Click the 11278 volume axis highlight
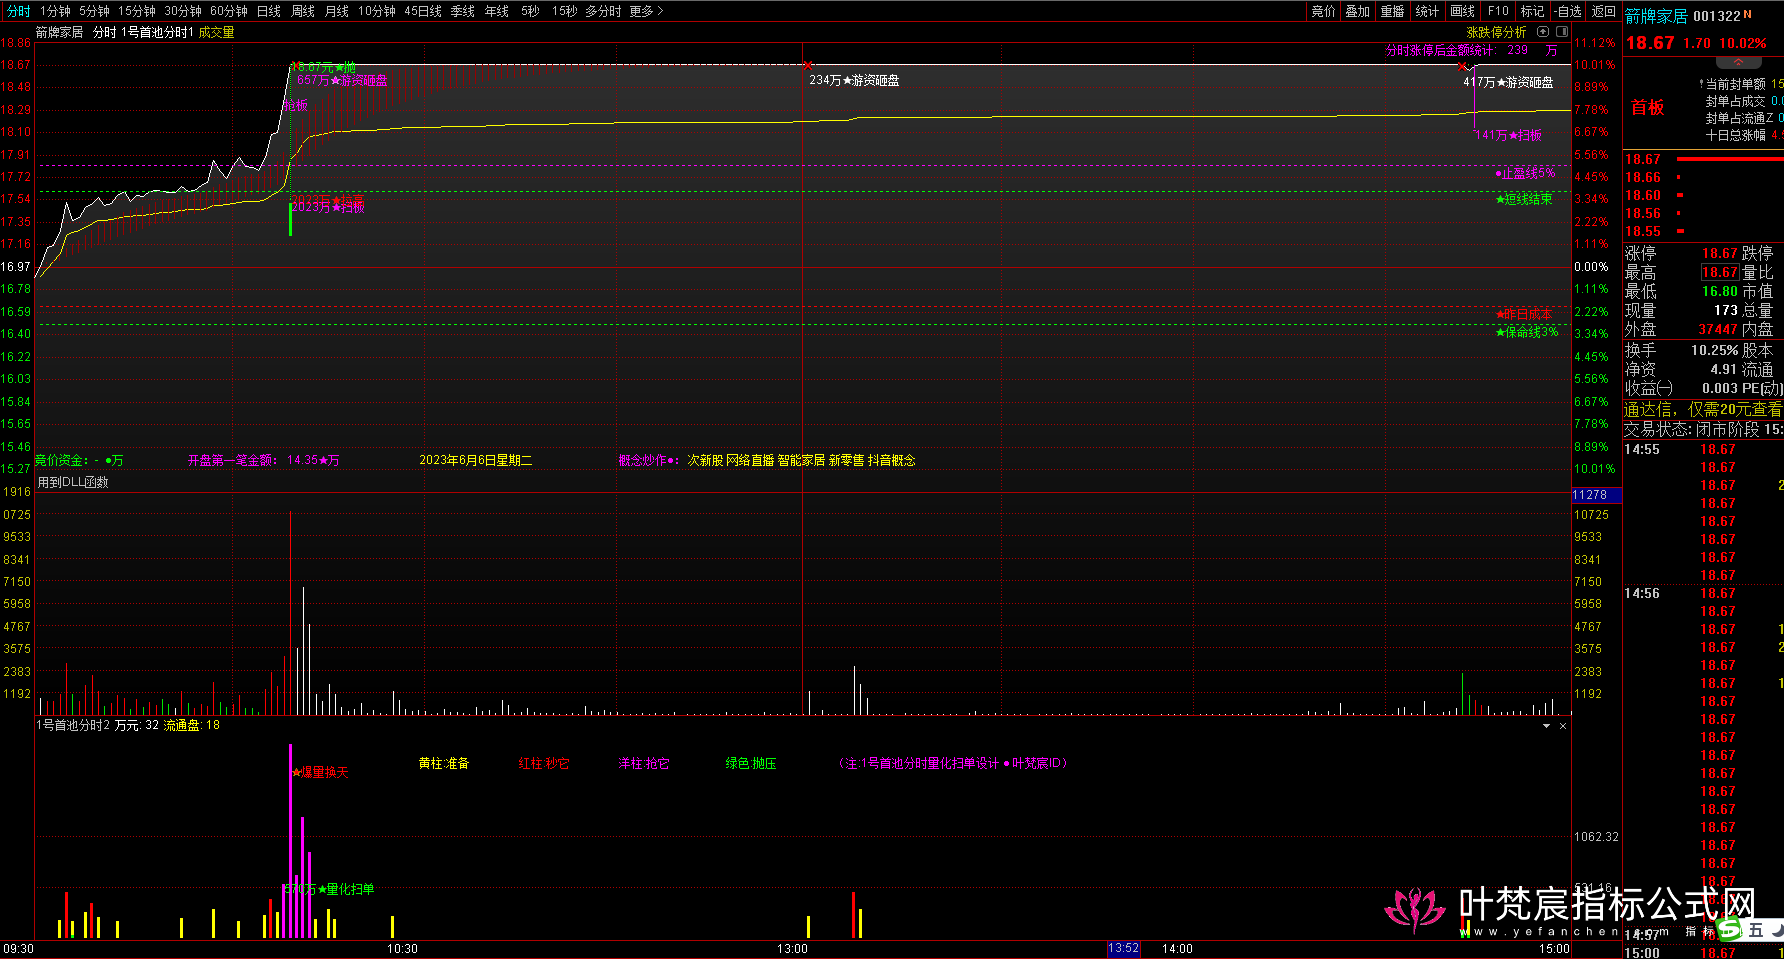The width and height of the screenshot is (1784, 959). 1596,495
